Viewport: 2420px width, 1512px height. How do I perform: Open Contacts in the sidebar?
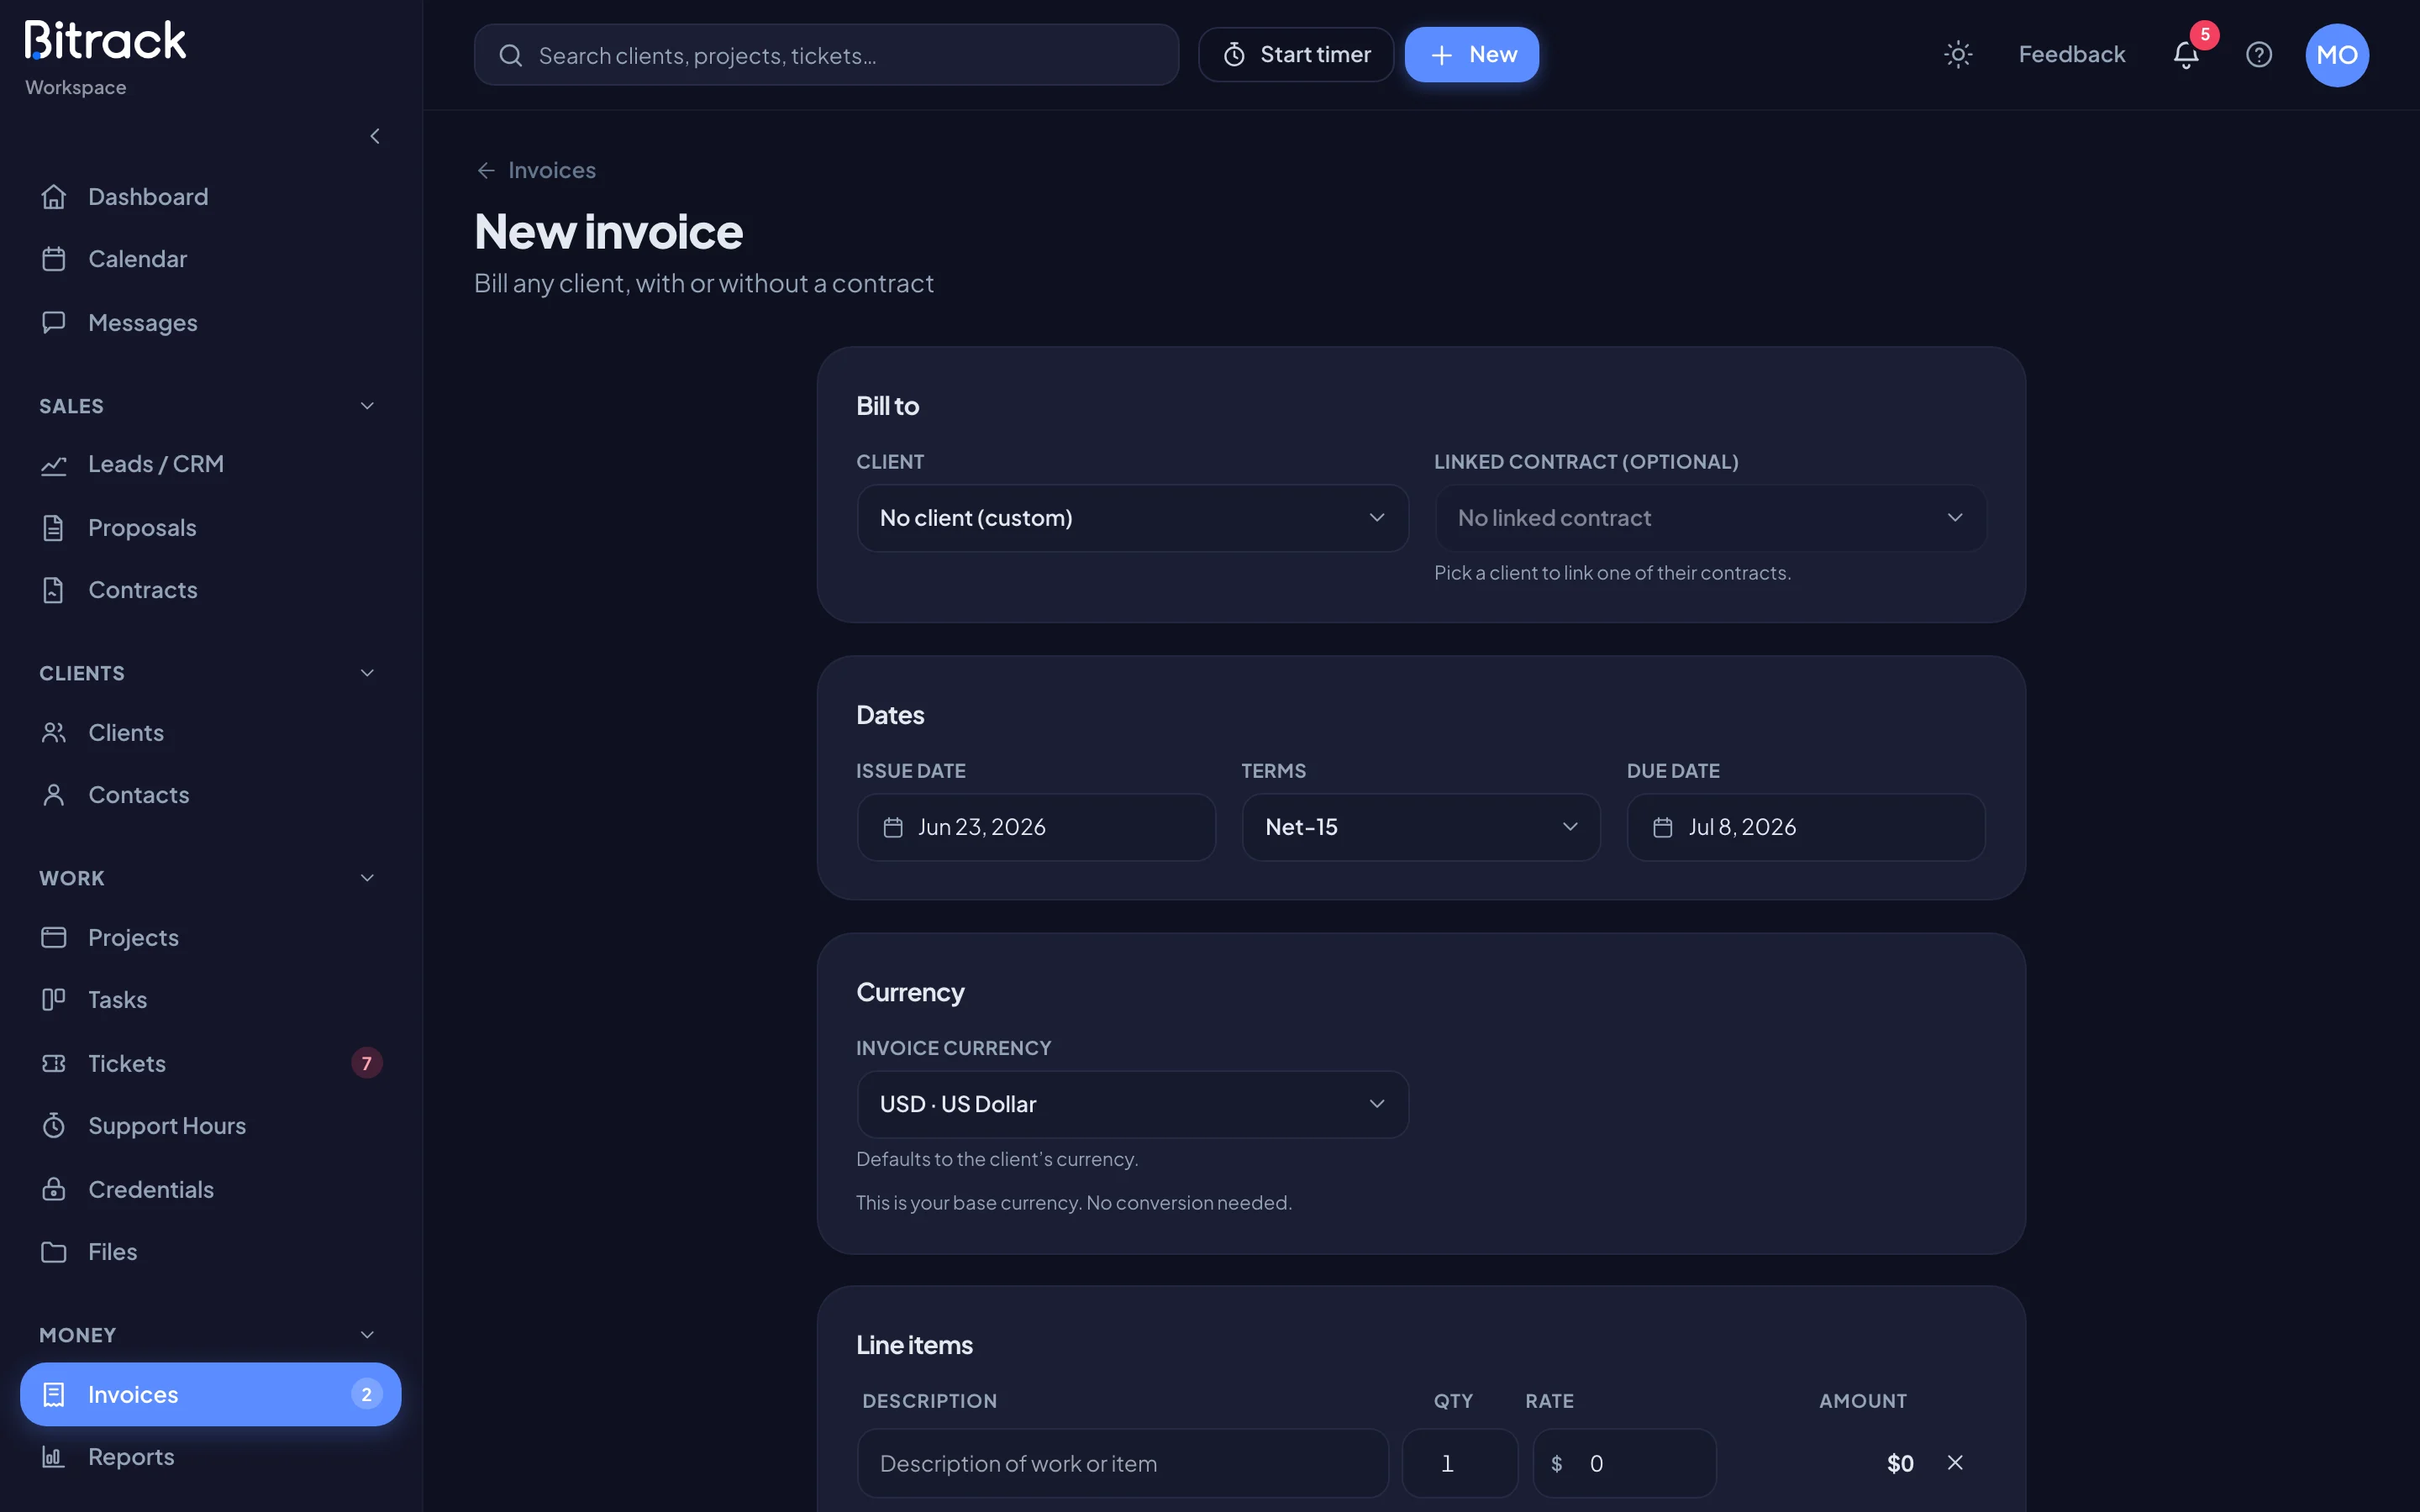211,795
